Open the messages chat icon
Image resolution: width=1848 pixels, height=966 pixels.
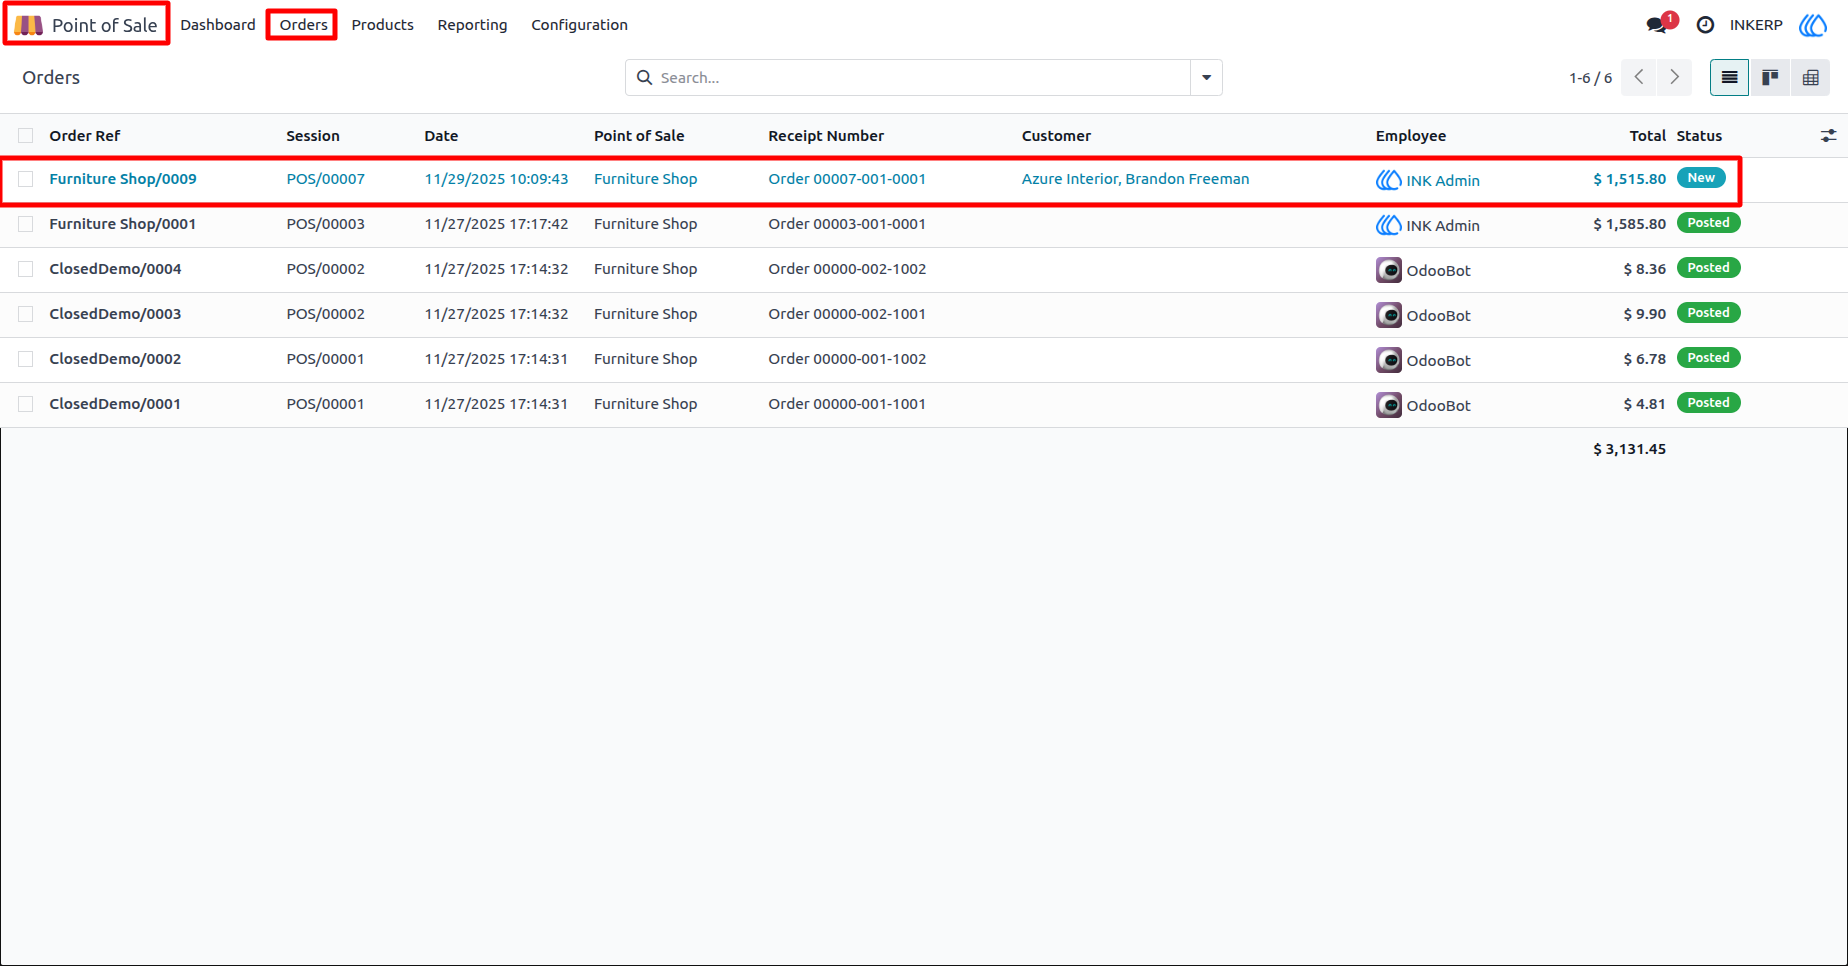click(1657, 25)
